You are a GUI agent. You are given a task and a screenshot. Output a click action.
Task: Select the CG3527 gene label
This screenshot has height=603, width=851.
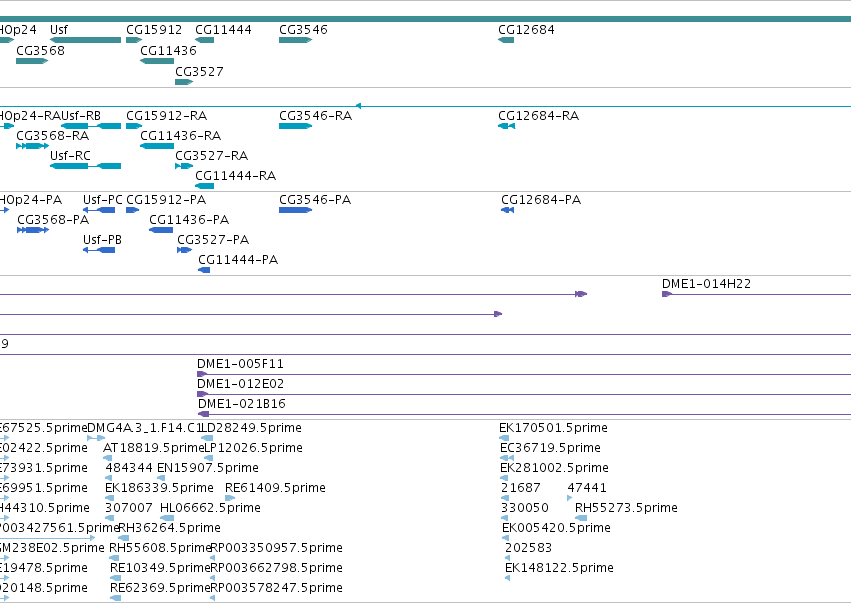coord(199,72)
